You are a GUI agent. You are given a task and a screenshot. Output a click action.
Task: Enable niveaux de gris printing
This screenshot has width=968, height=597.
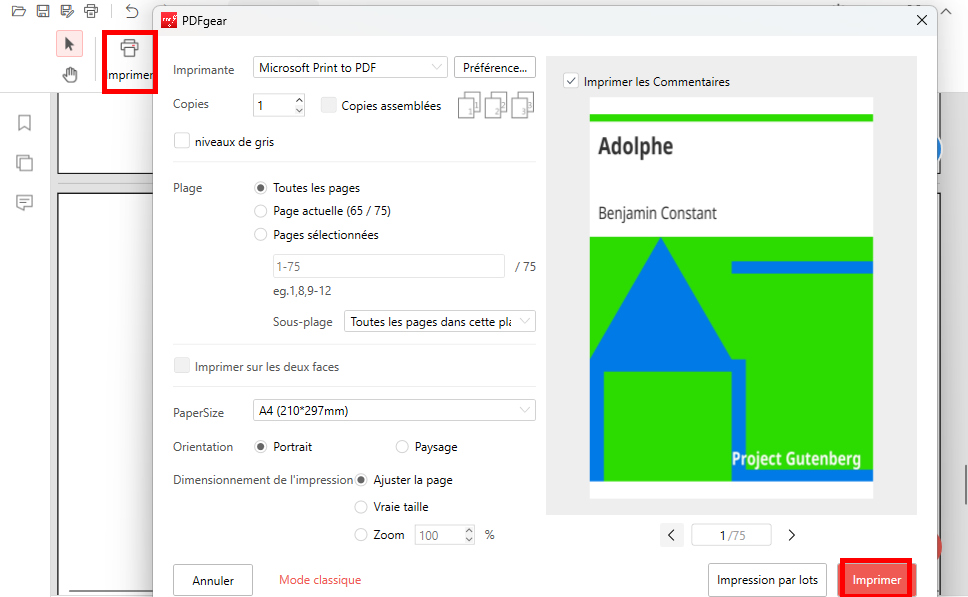coord(181,141)
